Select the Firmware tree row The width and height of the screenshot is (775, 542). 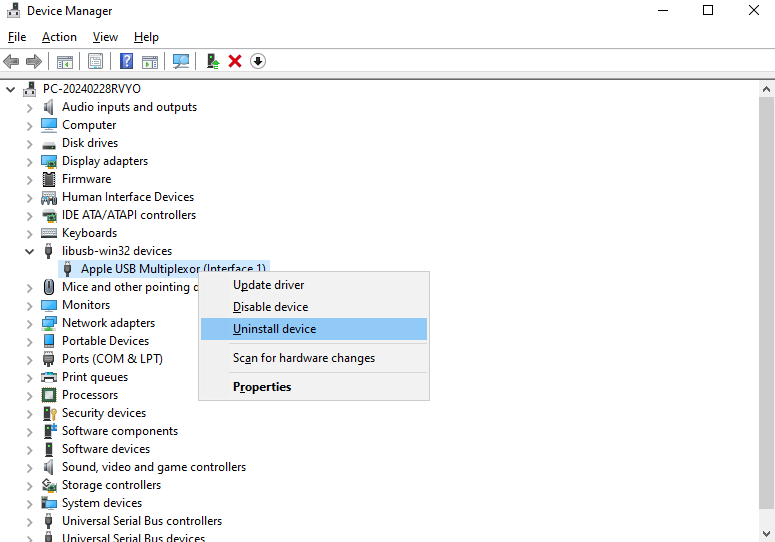86,179
